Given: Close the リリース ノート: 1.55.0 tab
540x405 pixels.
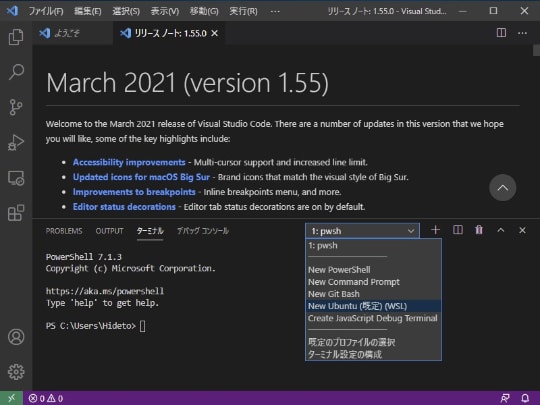Looking at the screenshot, I should click(x=215, y=33).
